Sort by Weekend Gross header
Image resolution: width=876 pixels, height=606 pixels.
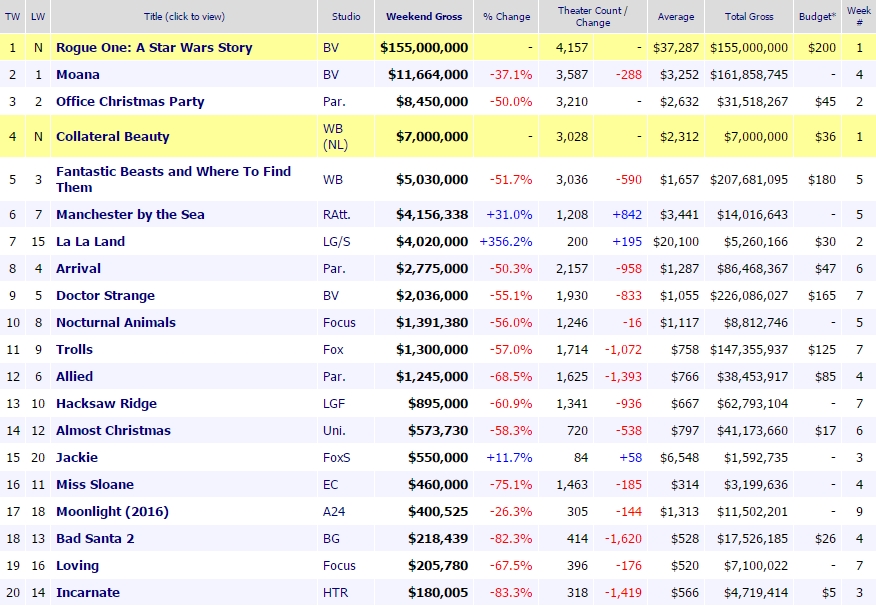pyautogui.click(x=424, y=17)
